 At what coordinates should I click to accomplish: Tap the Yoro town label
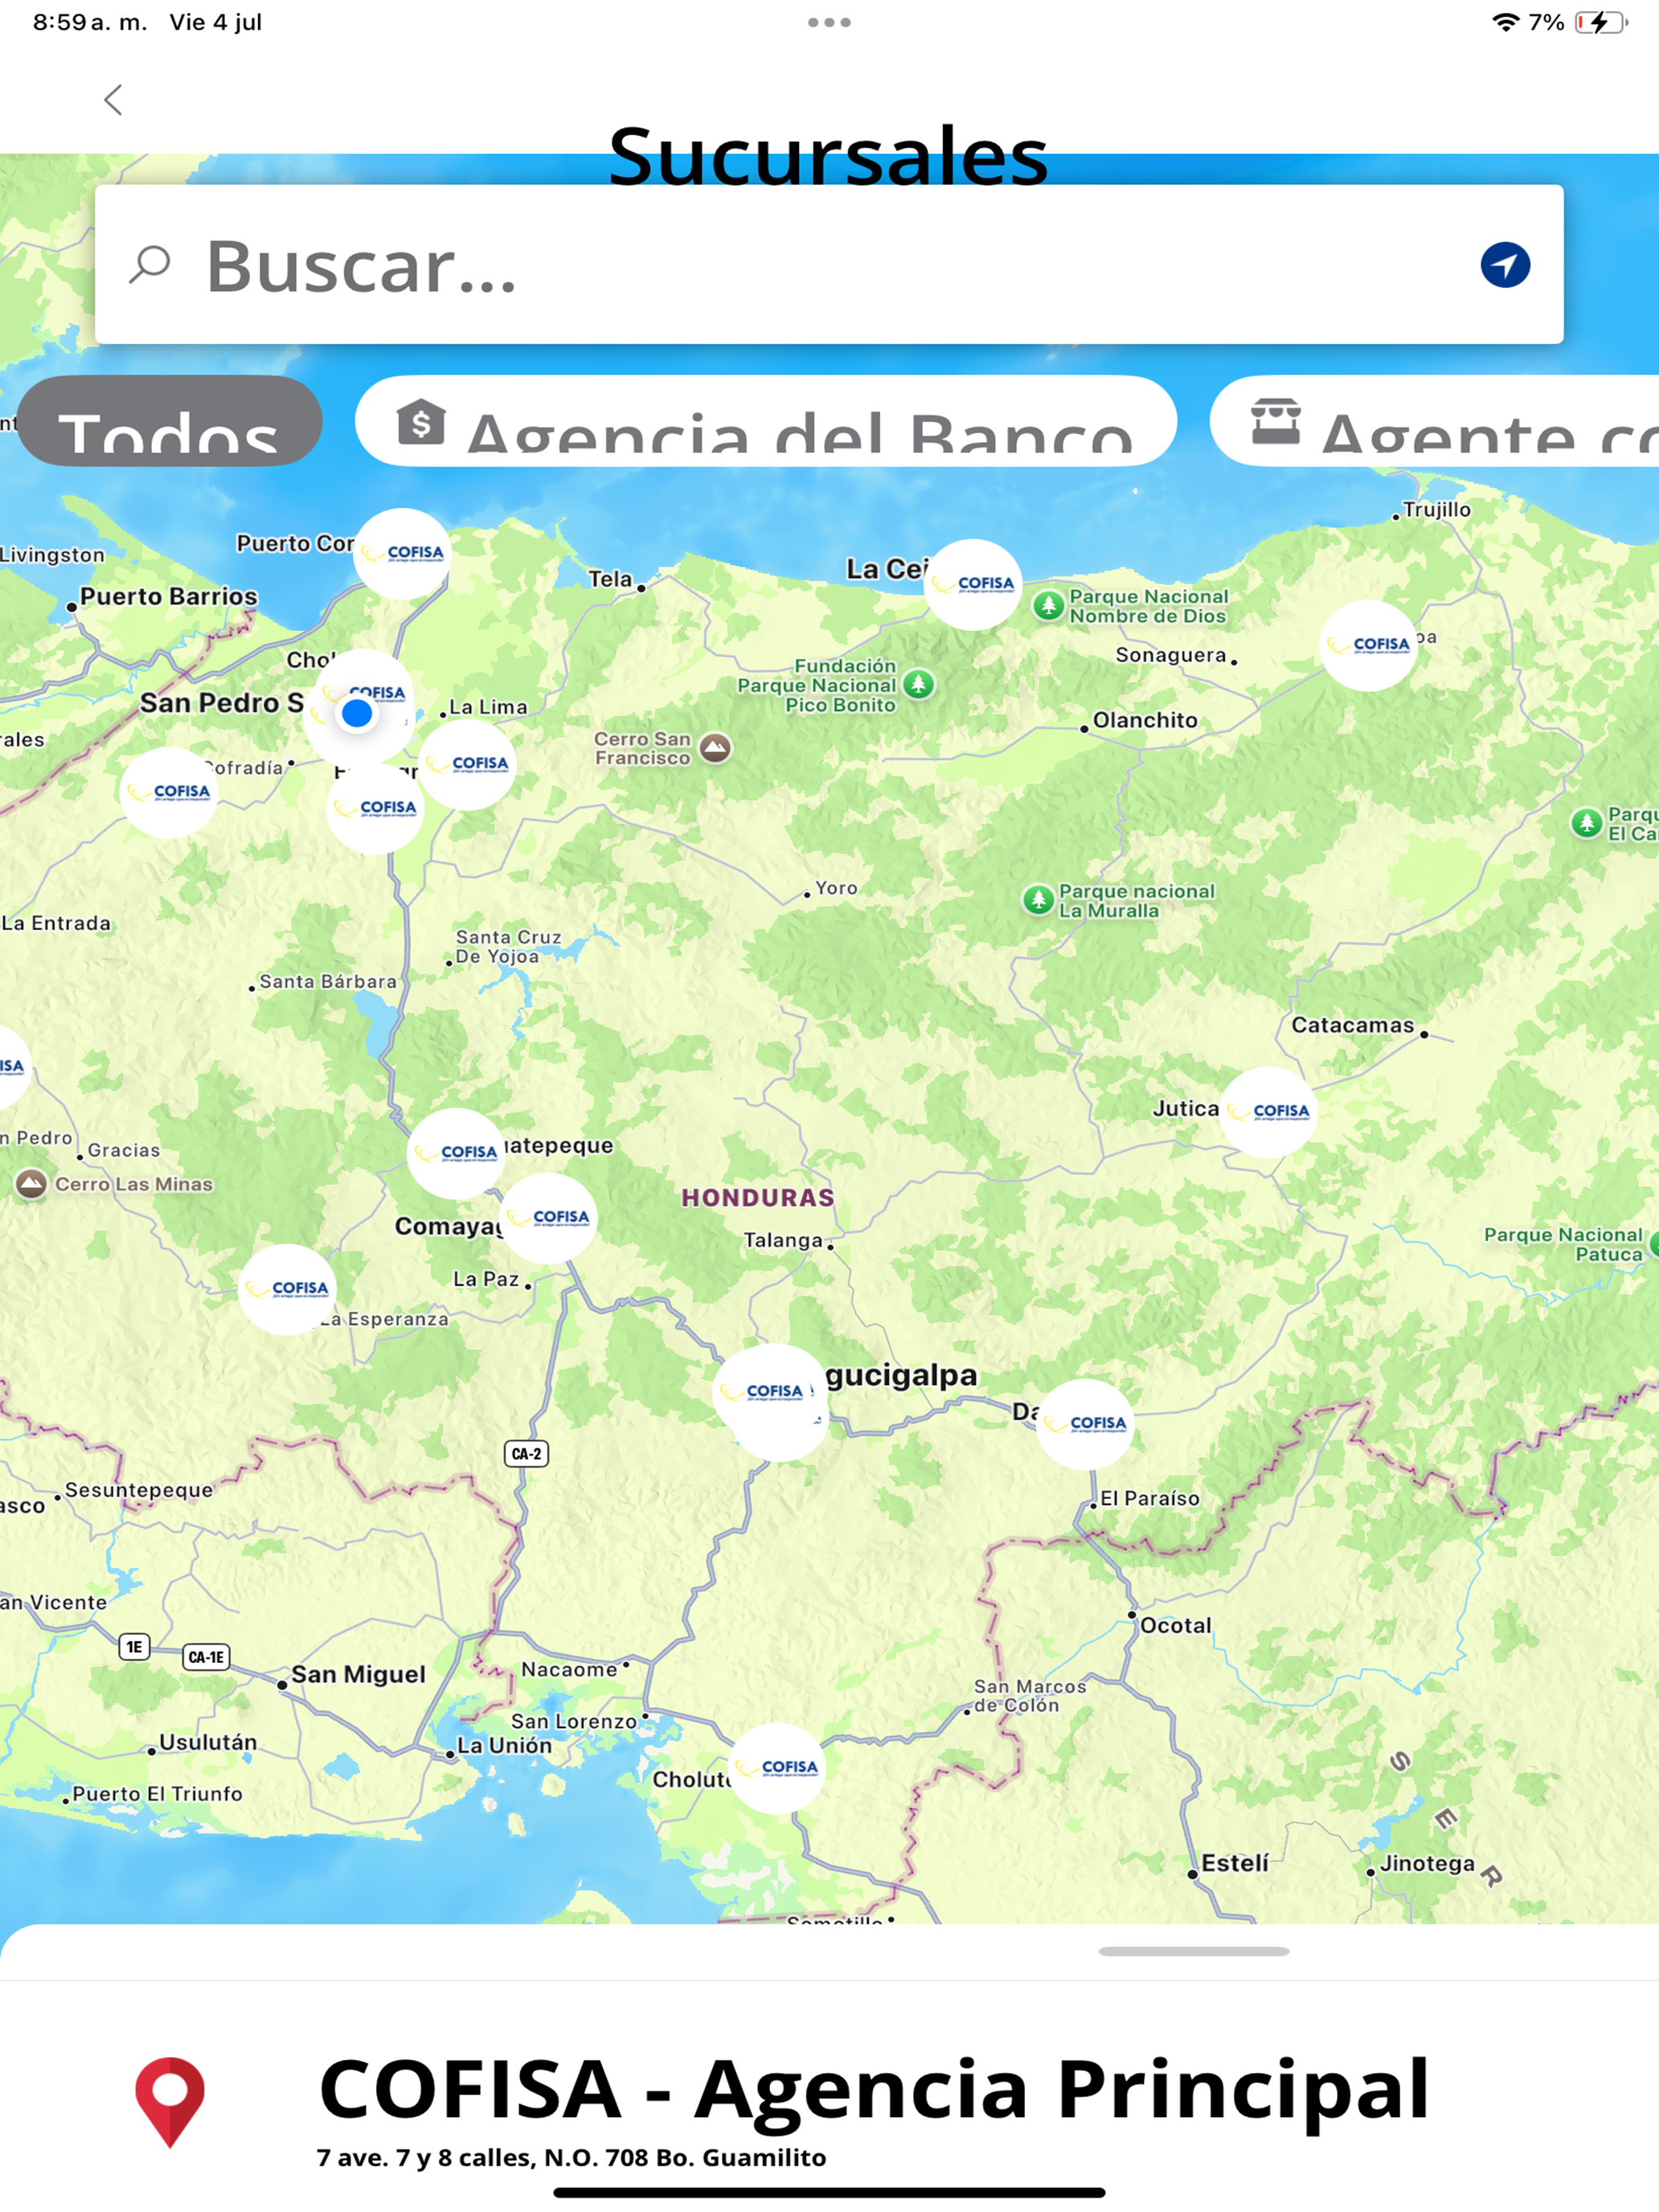tap(836, 888)
